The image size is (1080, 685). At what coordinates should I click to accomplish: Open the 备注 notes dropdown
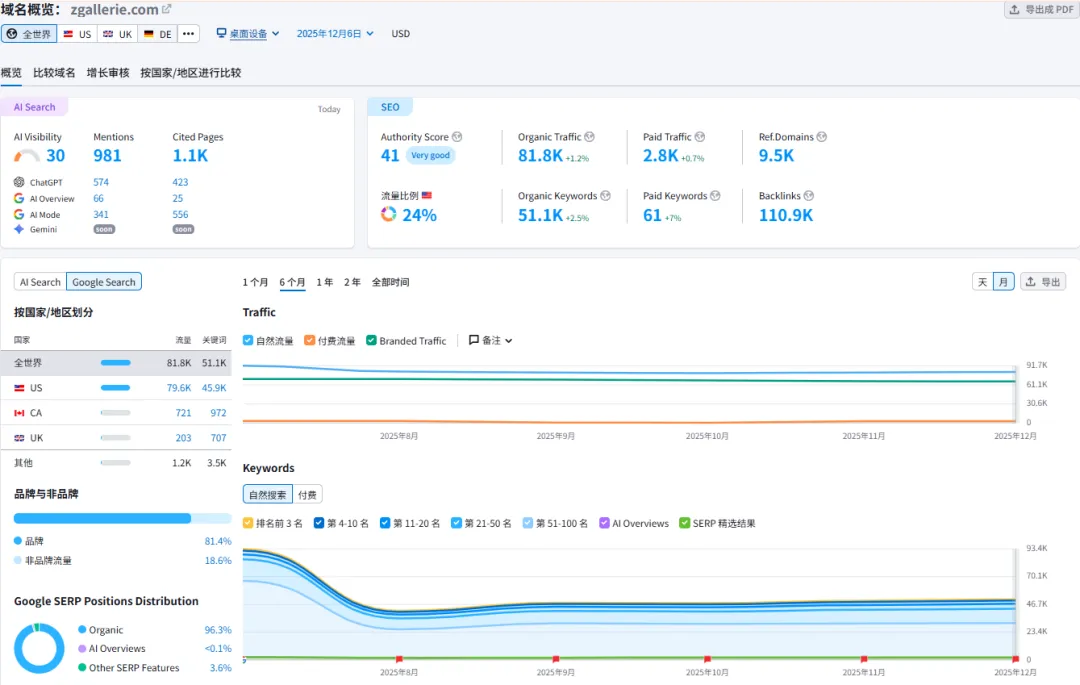tap(490, 341)
